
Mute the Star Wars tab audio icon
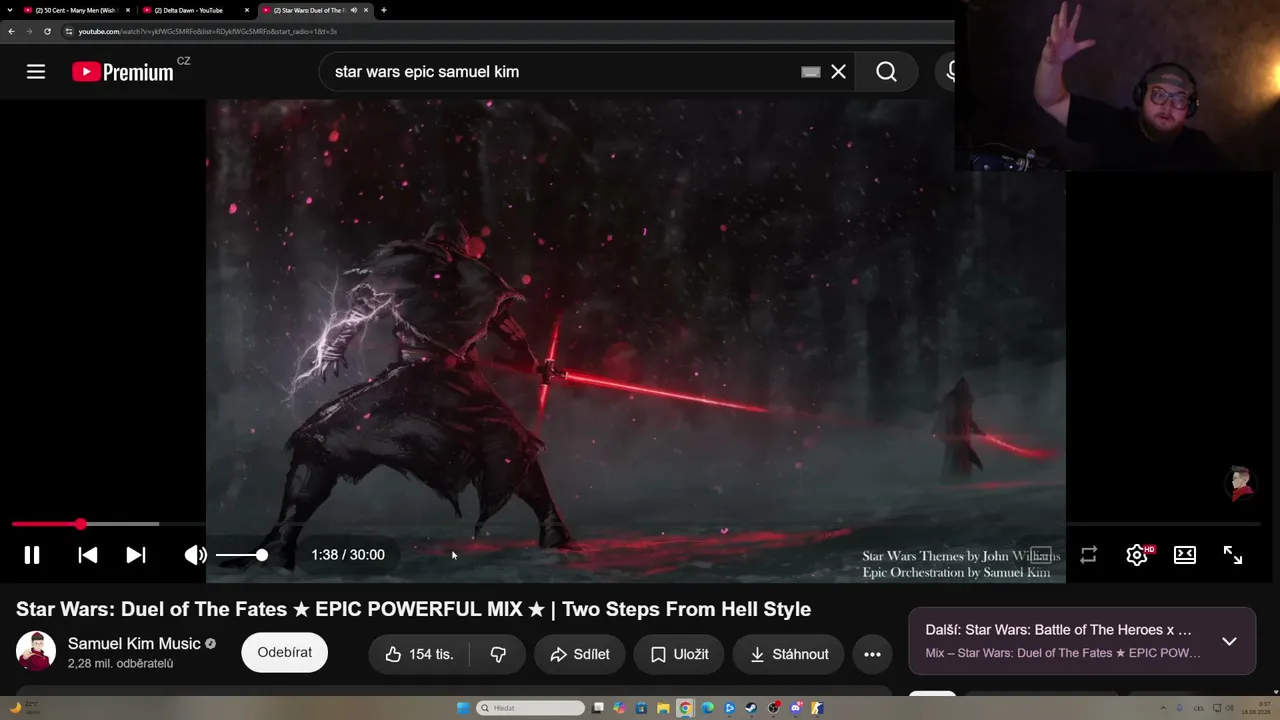tap(353, 10)
